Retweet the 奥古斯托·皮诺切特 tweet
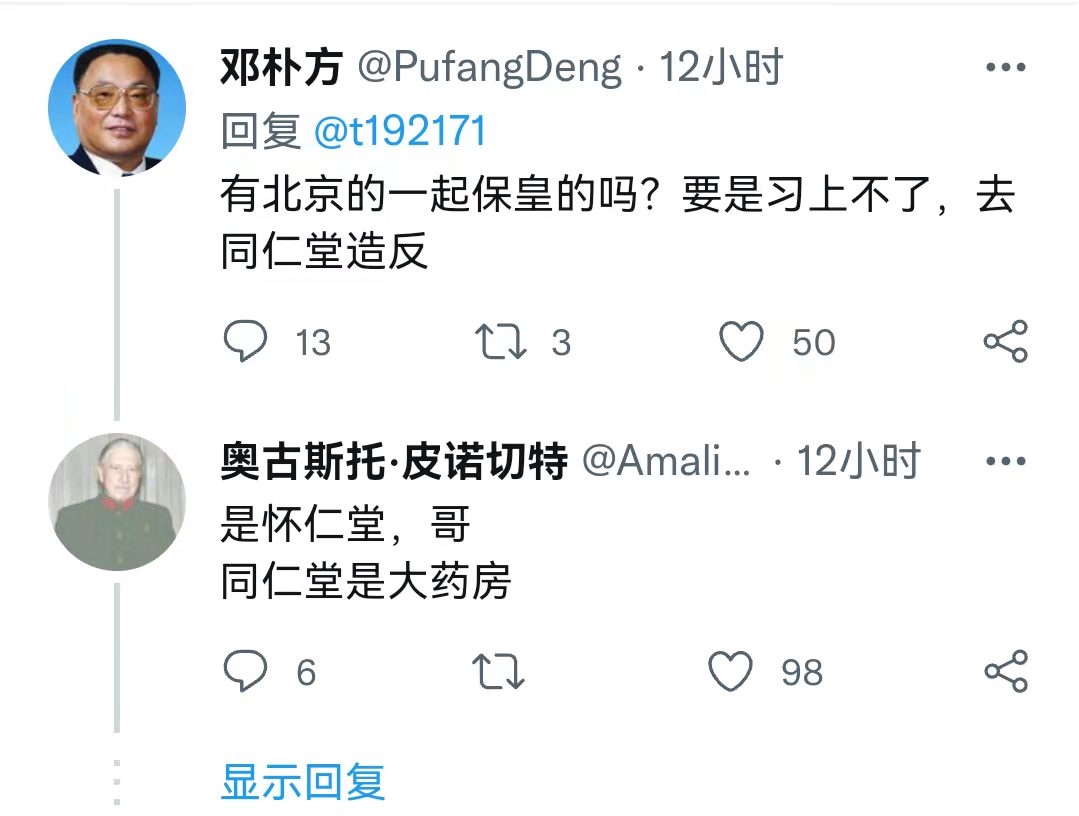Image resolution: width=1079 pixels, height=816 pixels. pos(497,671)
